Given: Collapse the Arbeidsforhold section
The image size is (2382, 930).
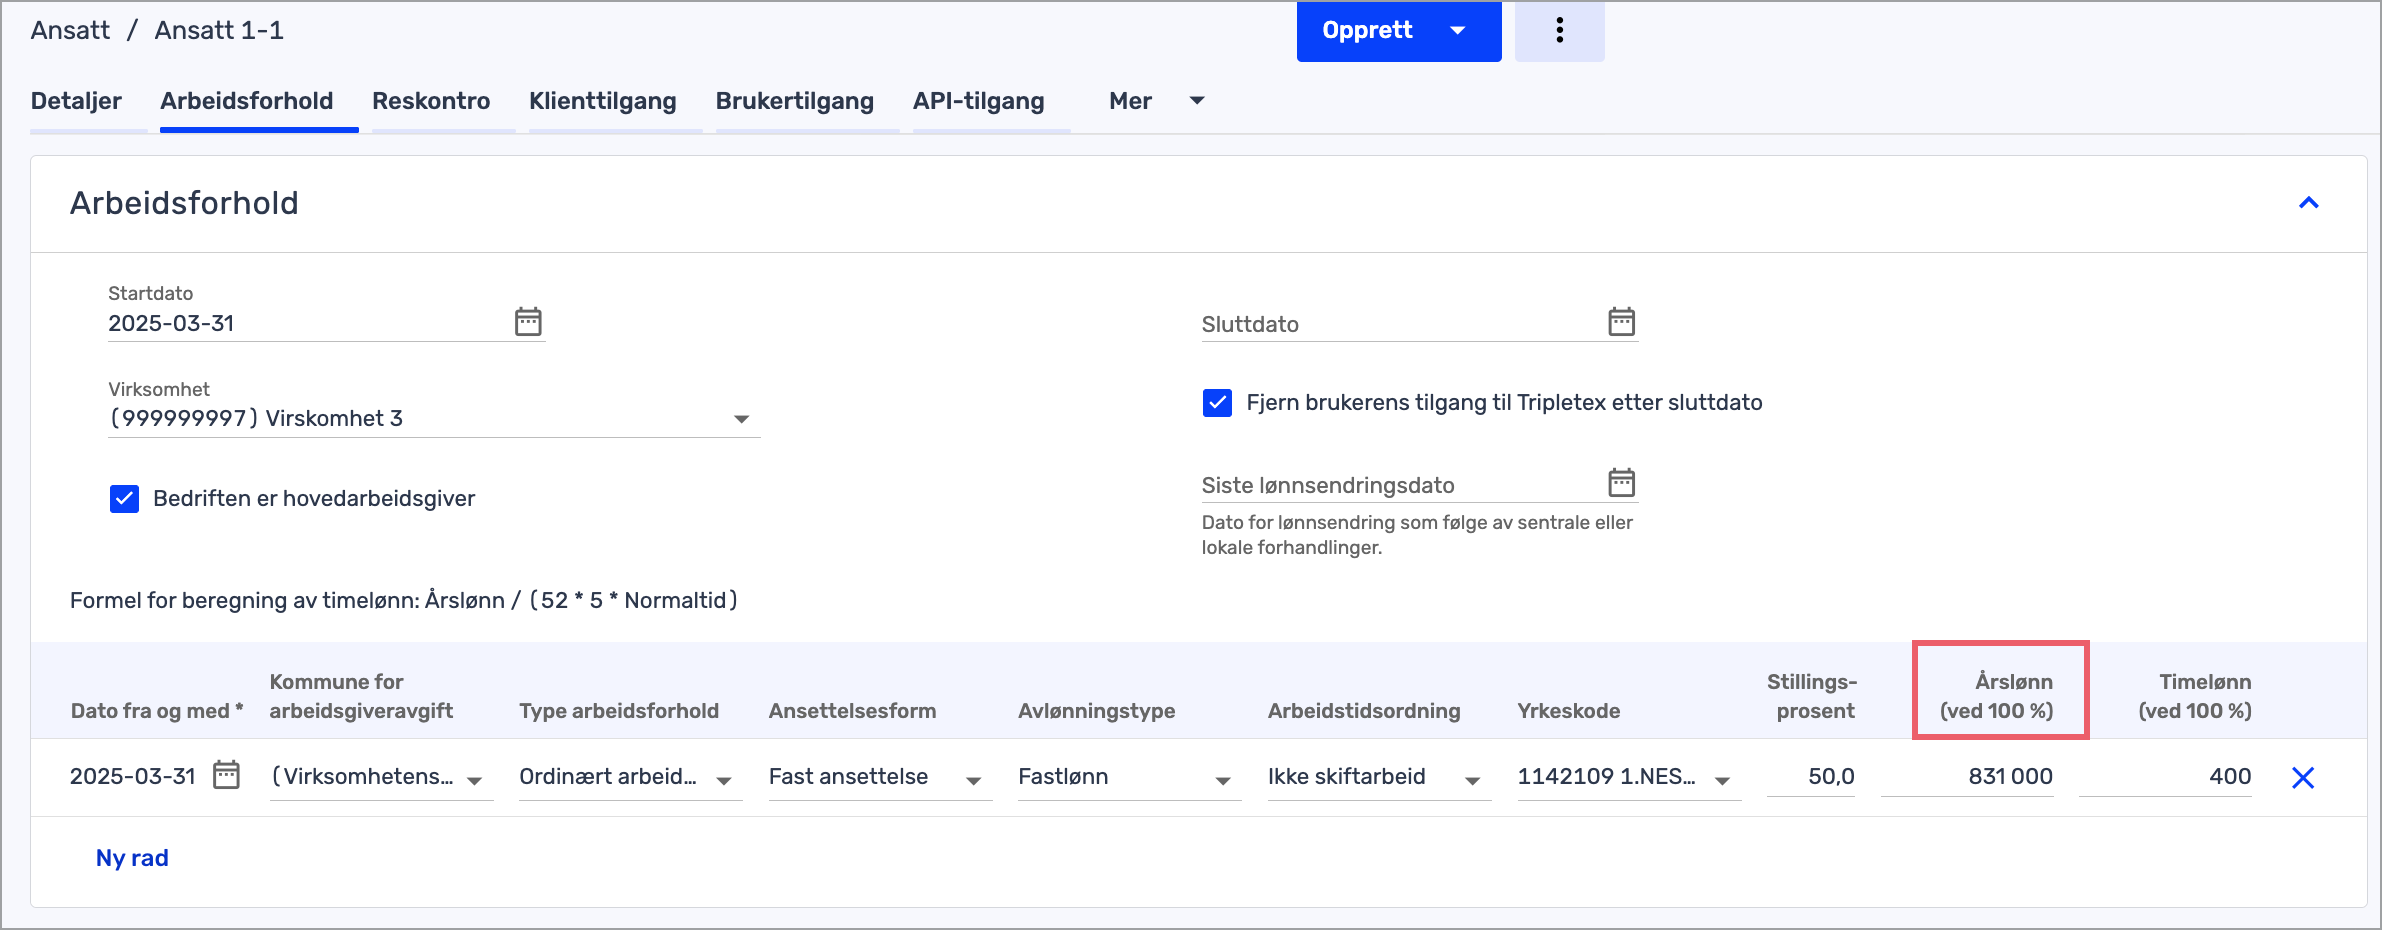Looking at the screenshot, I should tap(2308, 203).
